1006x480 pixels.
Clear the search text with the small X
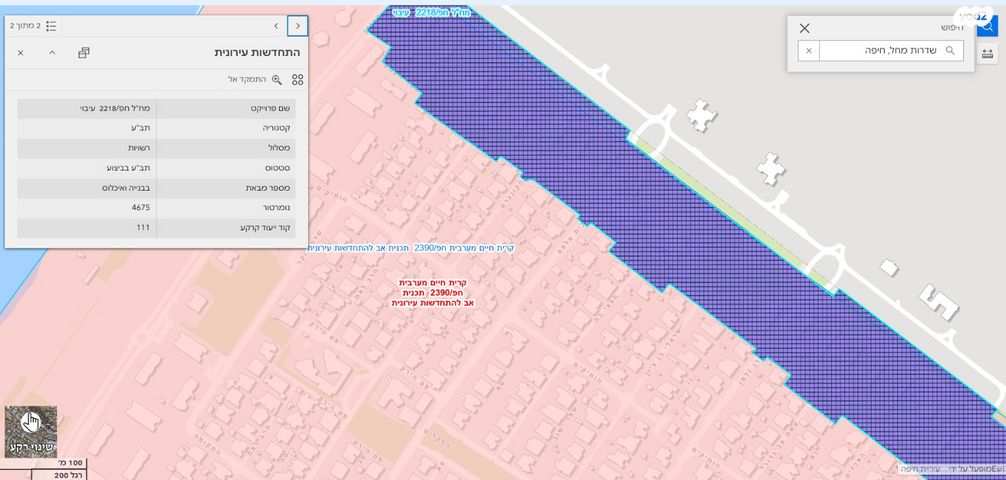(809, 51)
